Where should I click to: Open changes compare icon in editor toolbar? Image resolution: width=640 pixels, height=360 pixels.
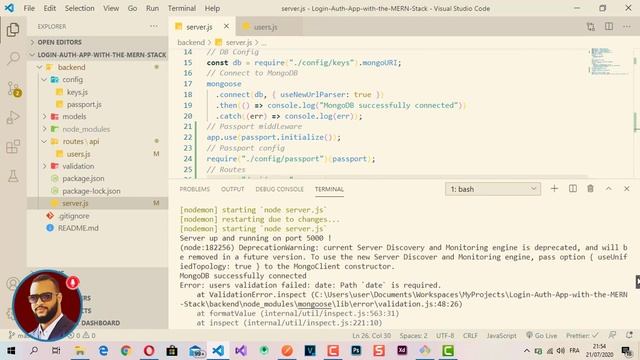coord(591,27)
